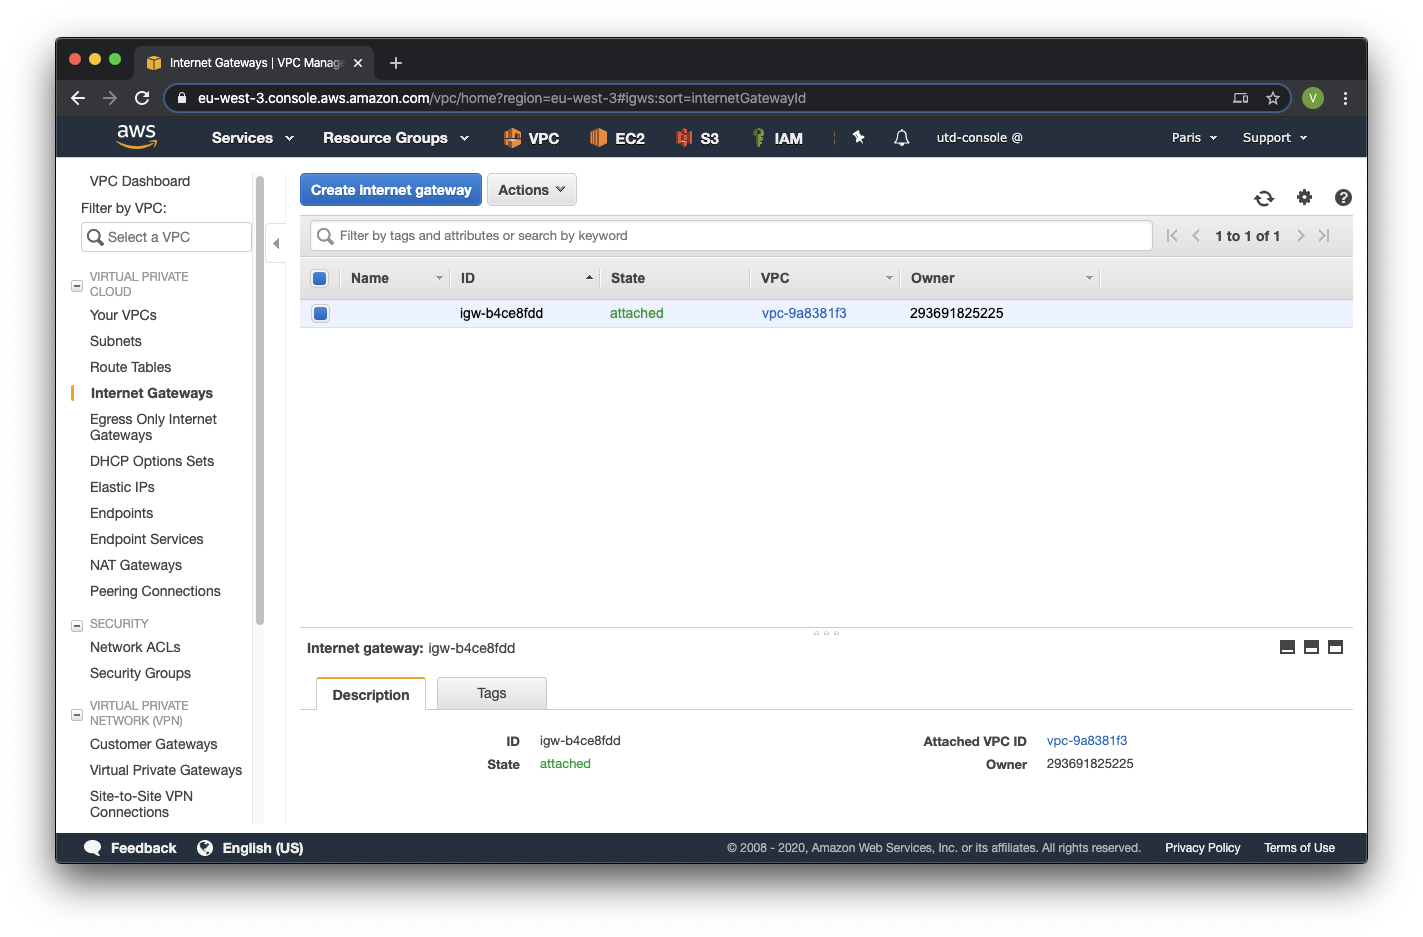
Task: Go to next page of results
Action: click(1300, 236)
